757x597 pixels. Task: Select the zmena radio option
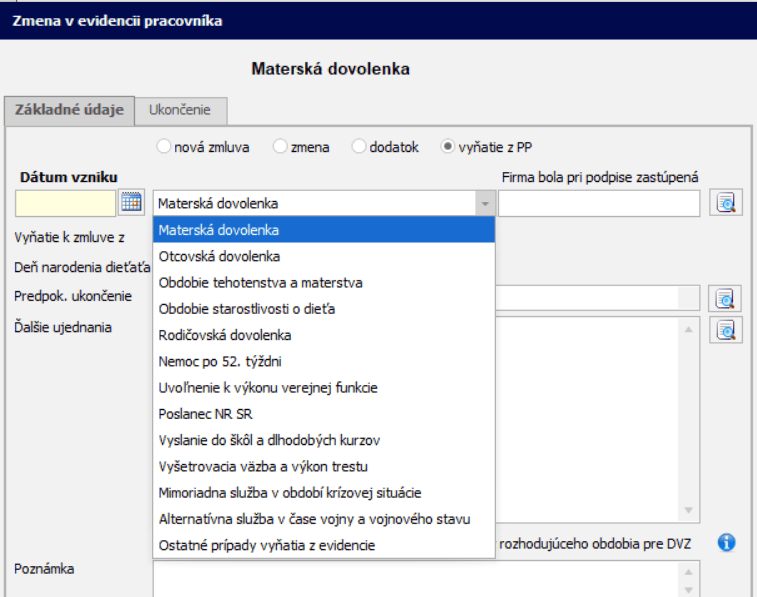(x=280, y=146)
